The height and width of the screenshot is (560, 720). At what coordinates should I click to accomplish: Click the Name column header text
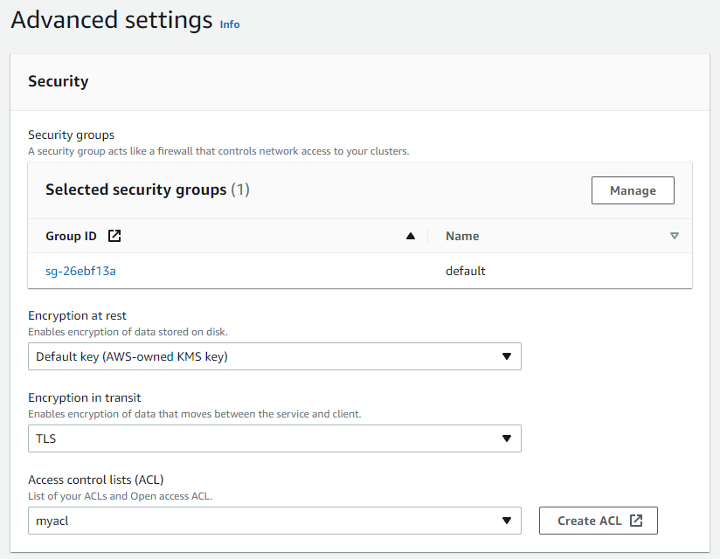tap(462, 236)
